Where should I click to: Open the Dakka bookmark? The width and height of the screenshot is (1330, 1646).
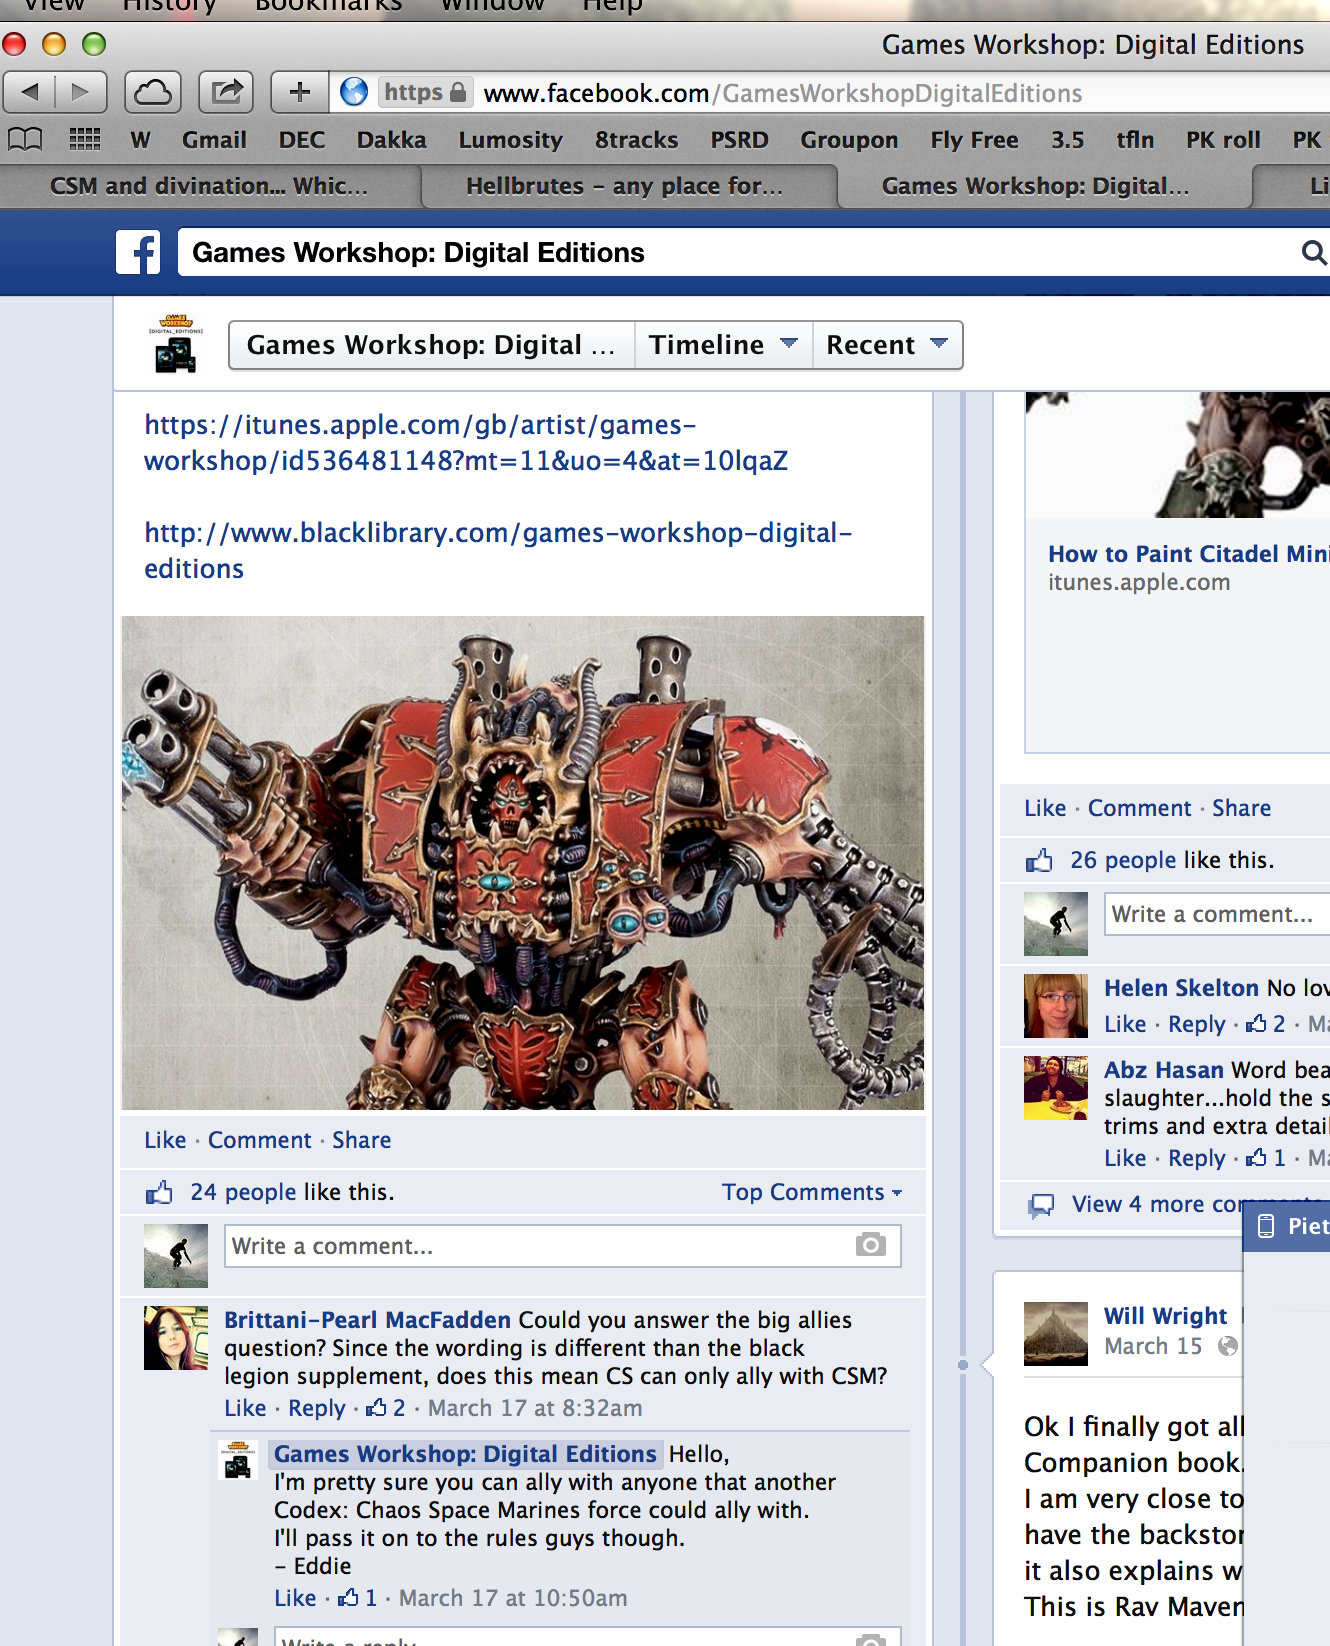pos(391,140)
